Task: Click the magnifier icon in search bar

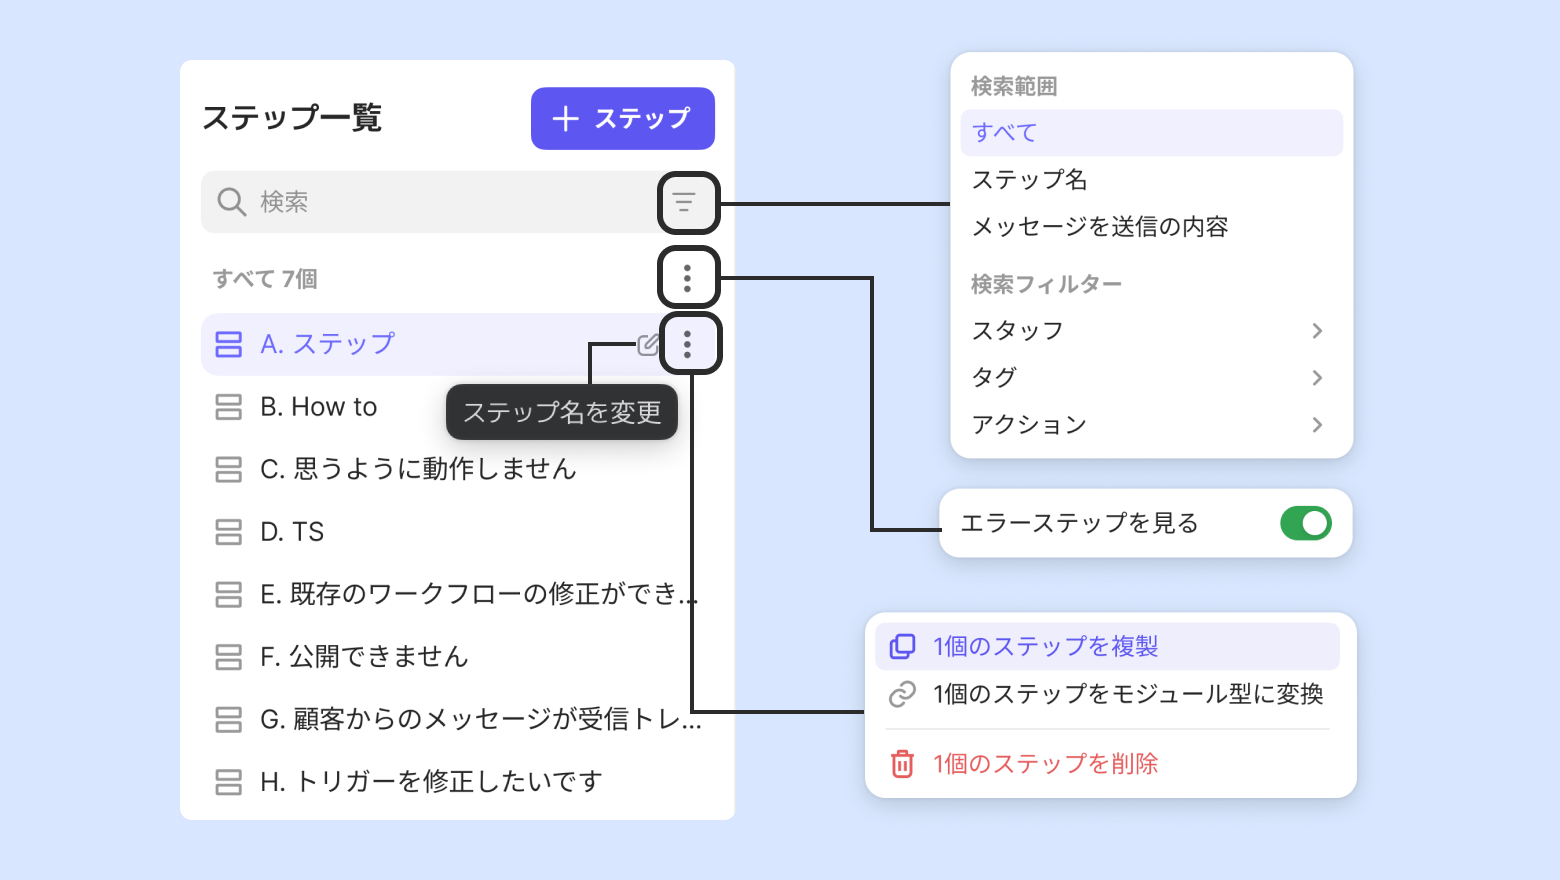Action: (231, 202)
